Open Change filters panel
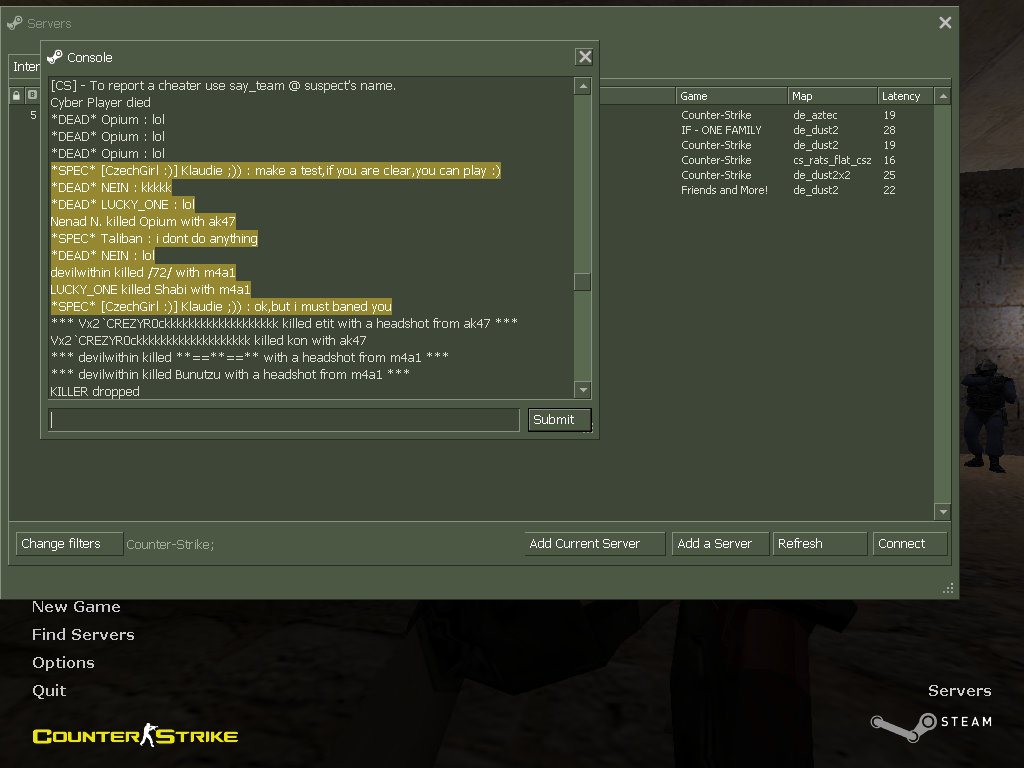 coord(69,544)
